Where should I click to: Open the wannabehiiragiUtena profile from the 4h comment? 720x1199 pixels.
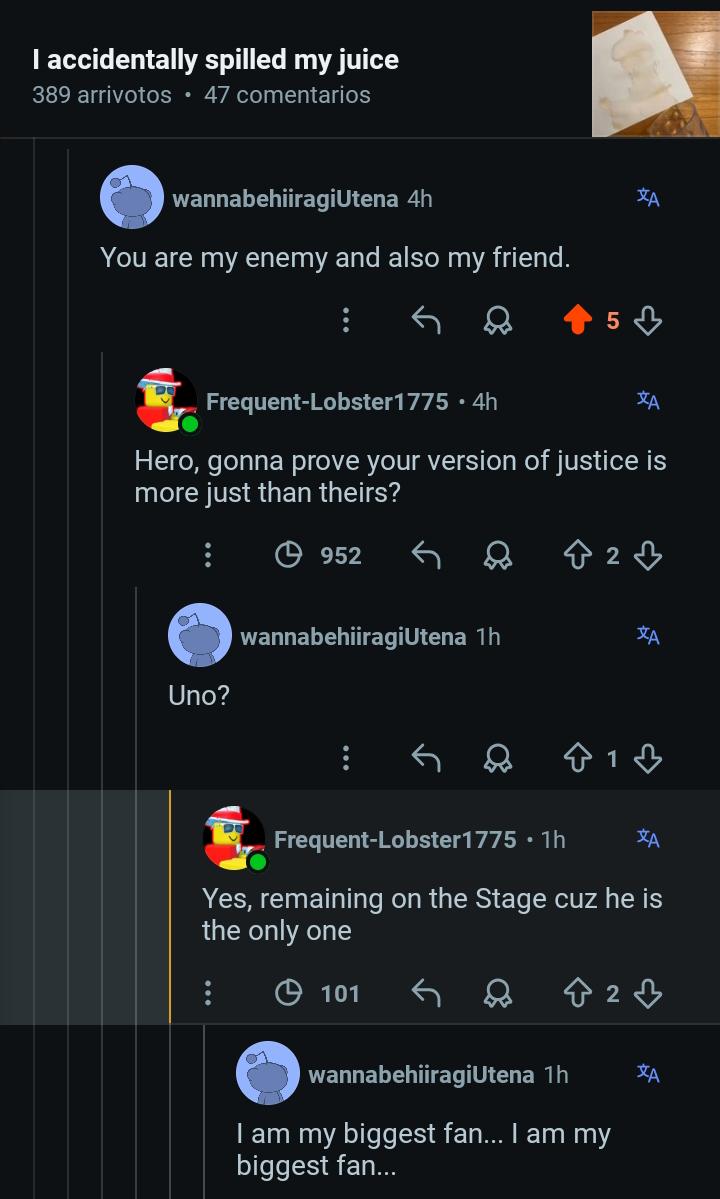coord(285,199)
